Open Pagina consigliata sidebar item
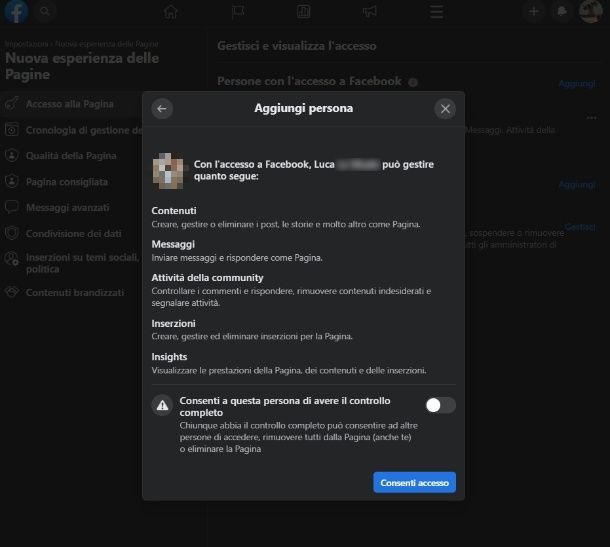Screen dimensions: 610x547 point(72,182)
